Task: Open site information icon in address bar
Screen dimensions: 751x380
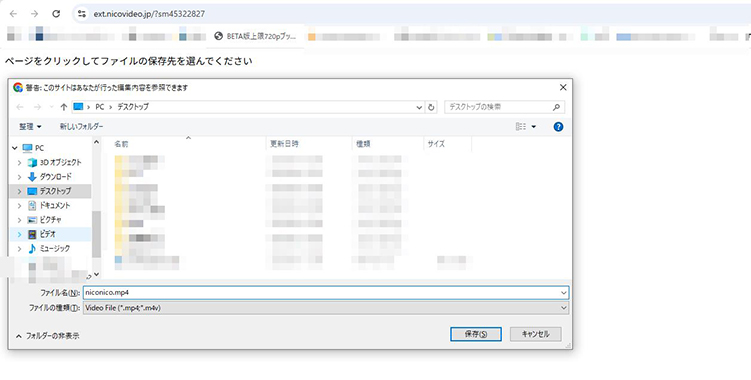Action: pos(82,14)
